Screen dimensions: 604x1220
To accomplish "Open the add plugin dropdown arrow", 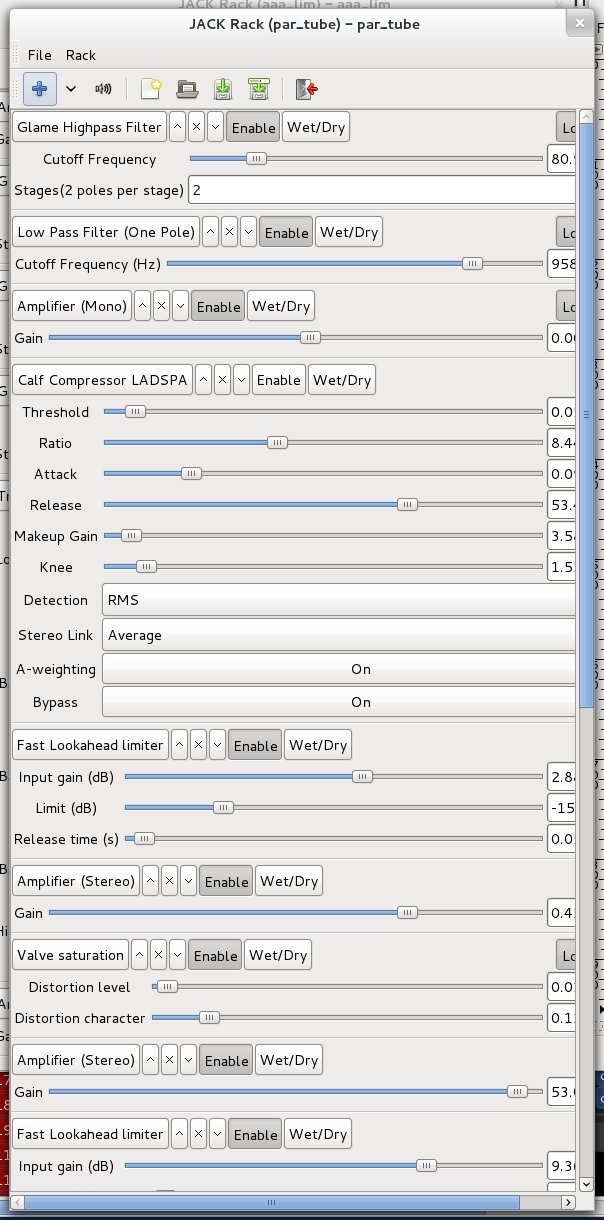I will 71,88.
